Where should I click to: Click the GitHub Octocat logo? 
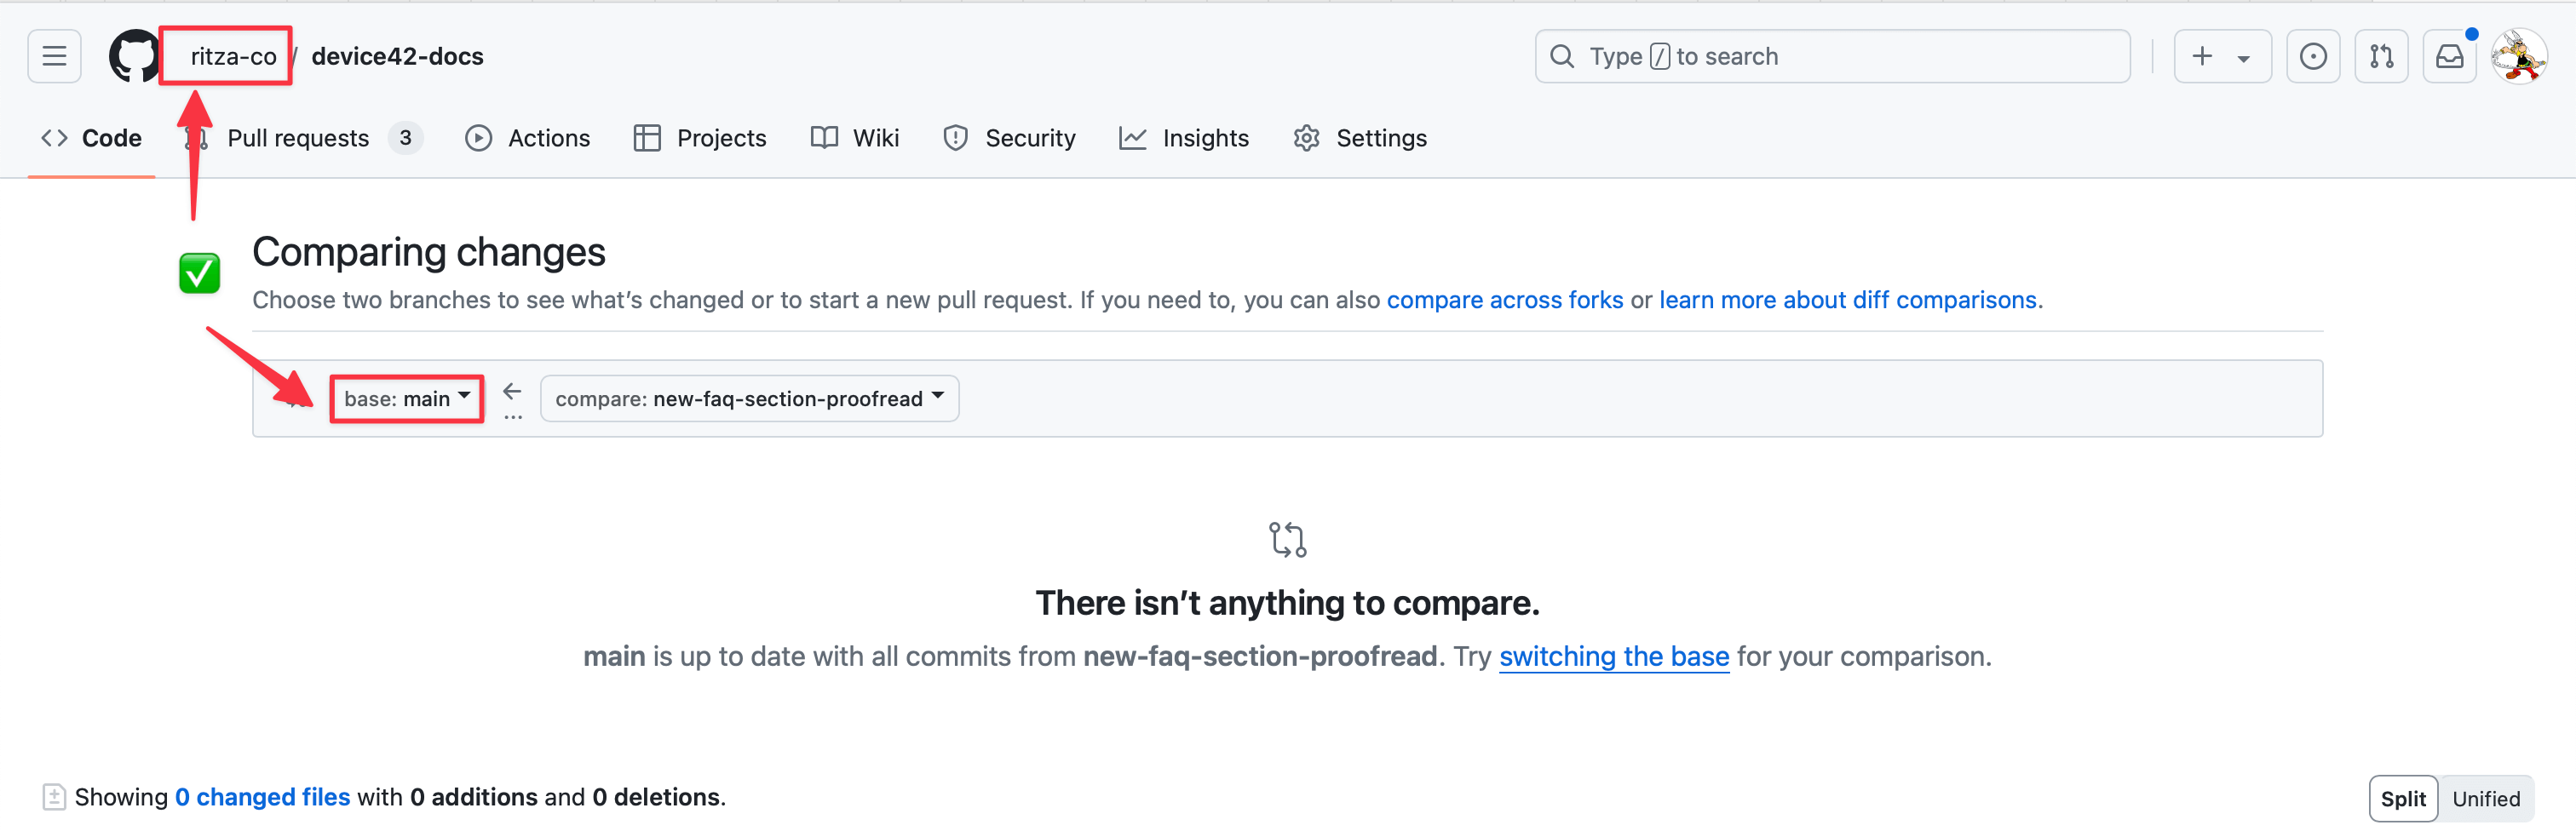pos(133,56)
